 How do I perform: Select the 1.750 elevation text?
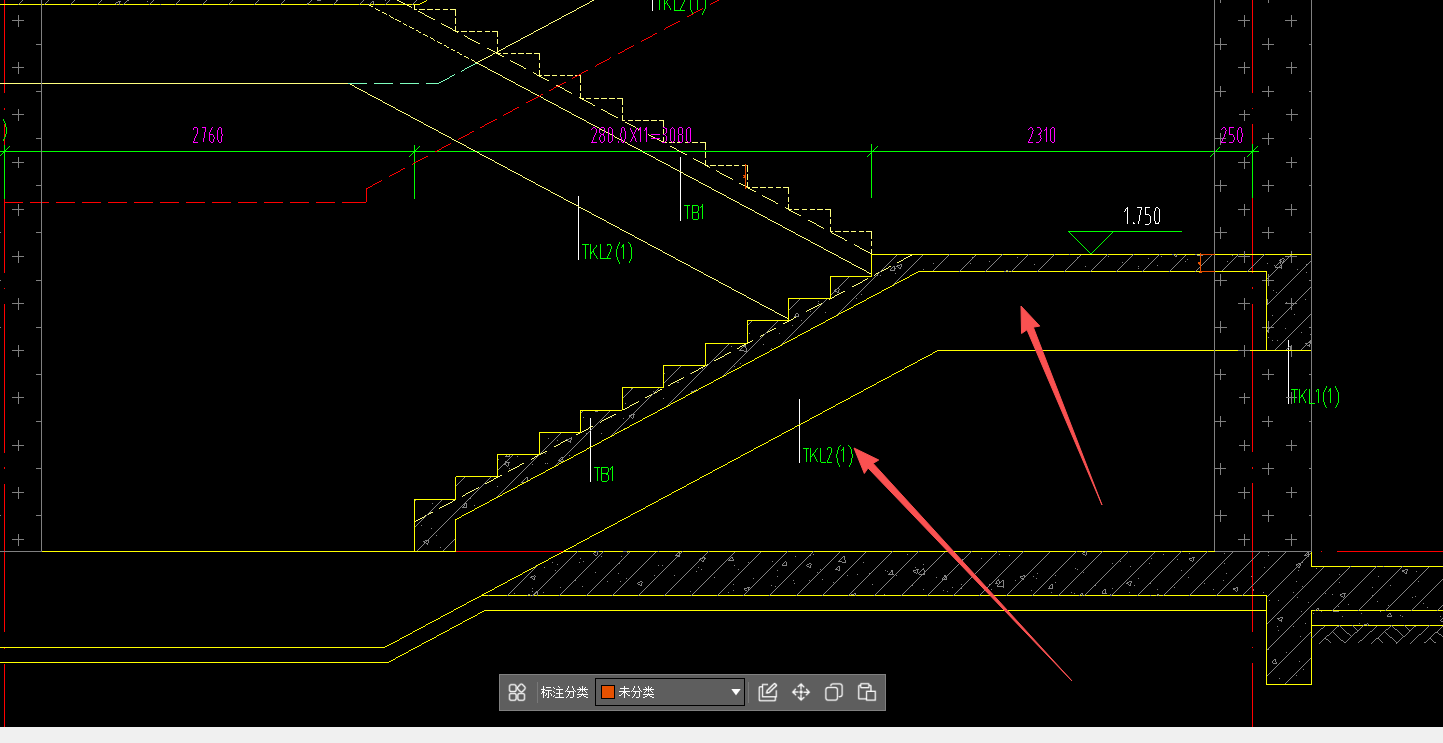1142,217
